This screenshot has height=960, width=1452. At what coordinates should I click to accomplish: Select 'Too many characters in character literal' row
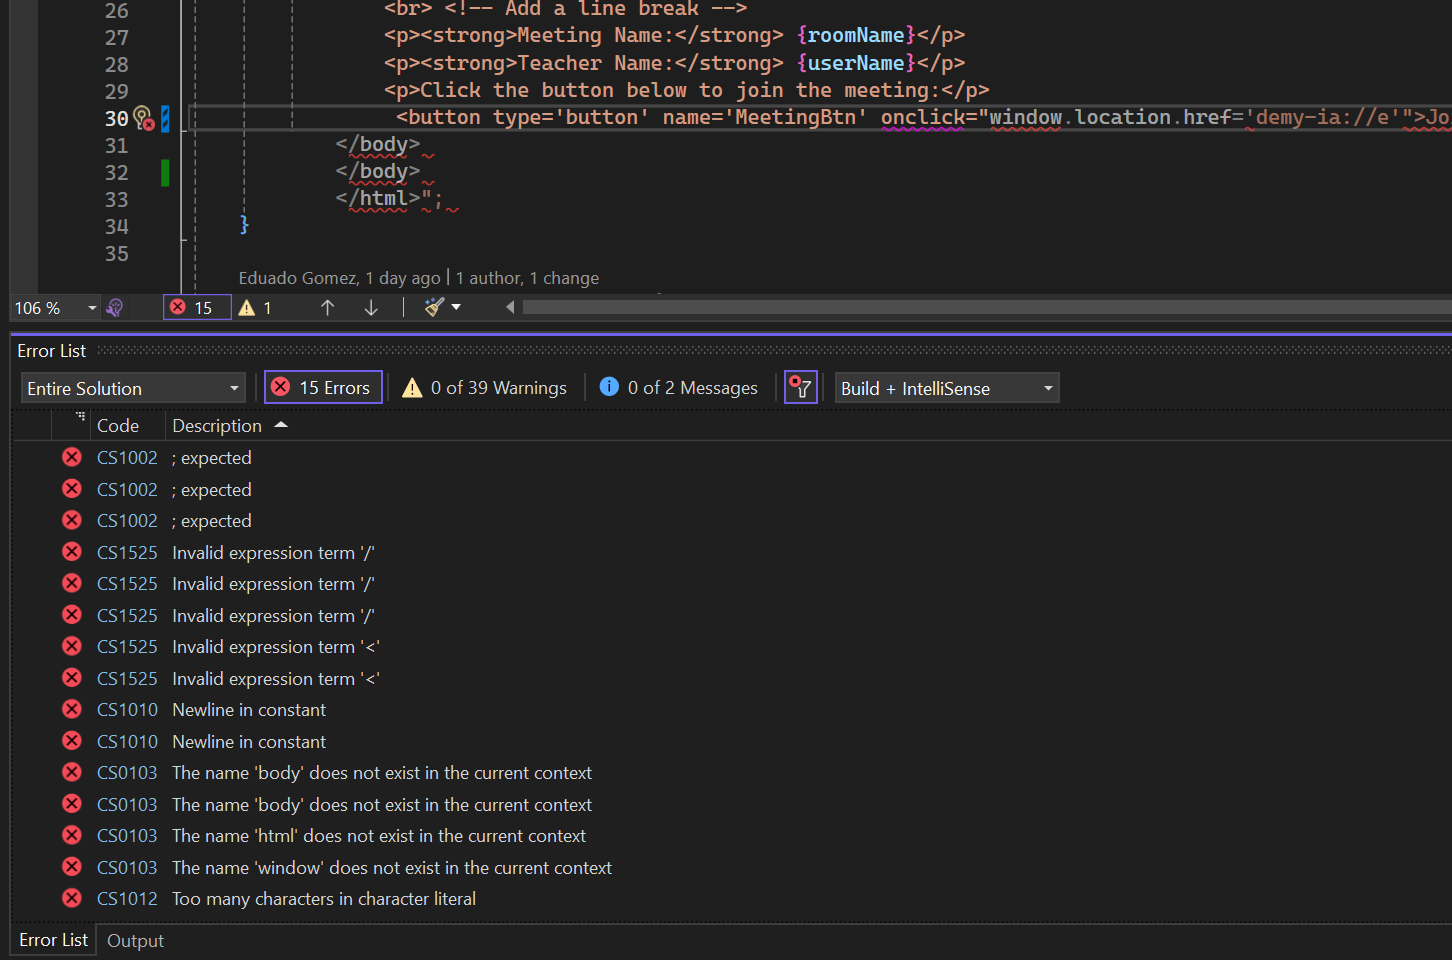(324, 899)
